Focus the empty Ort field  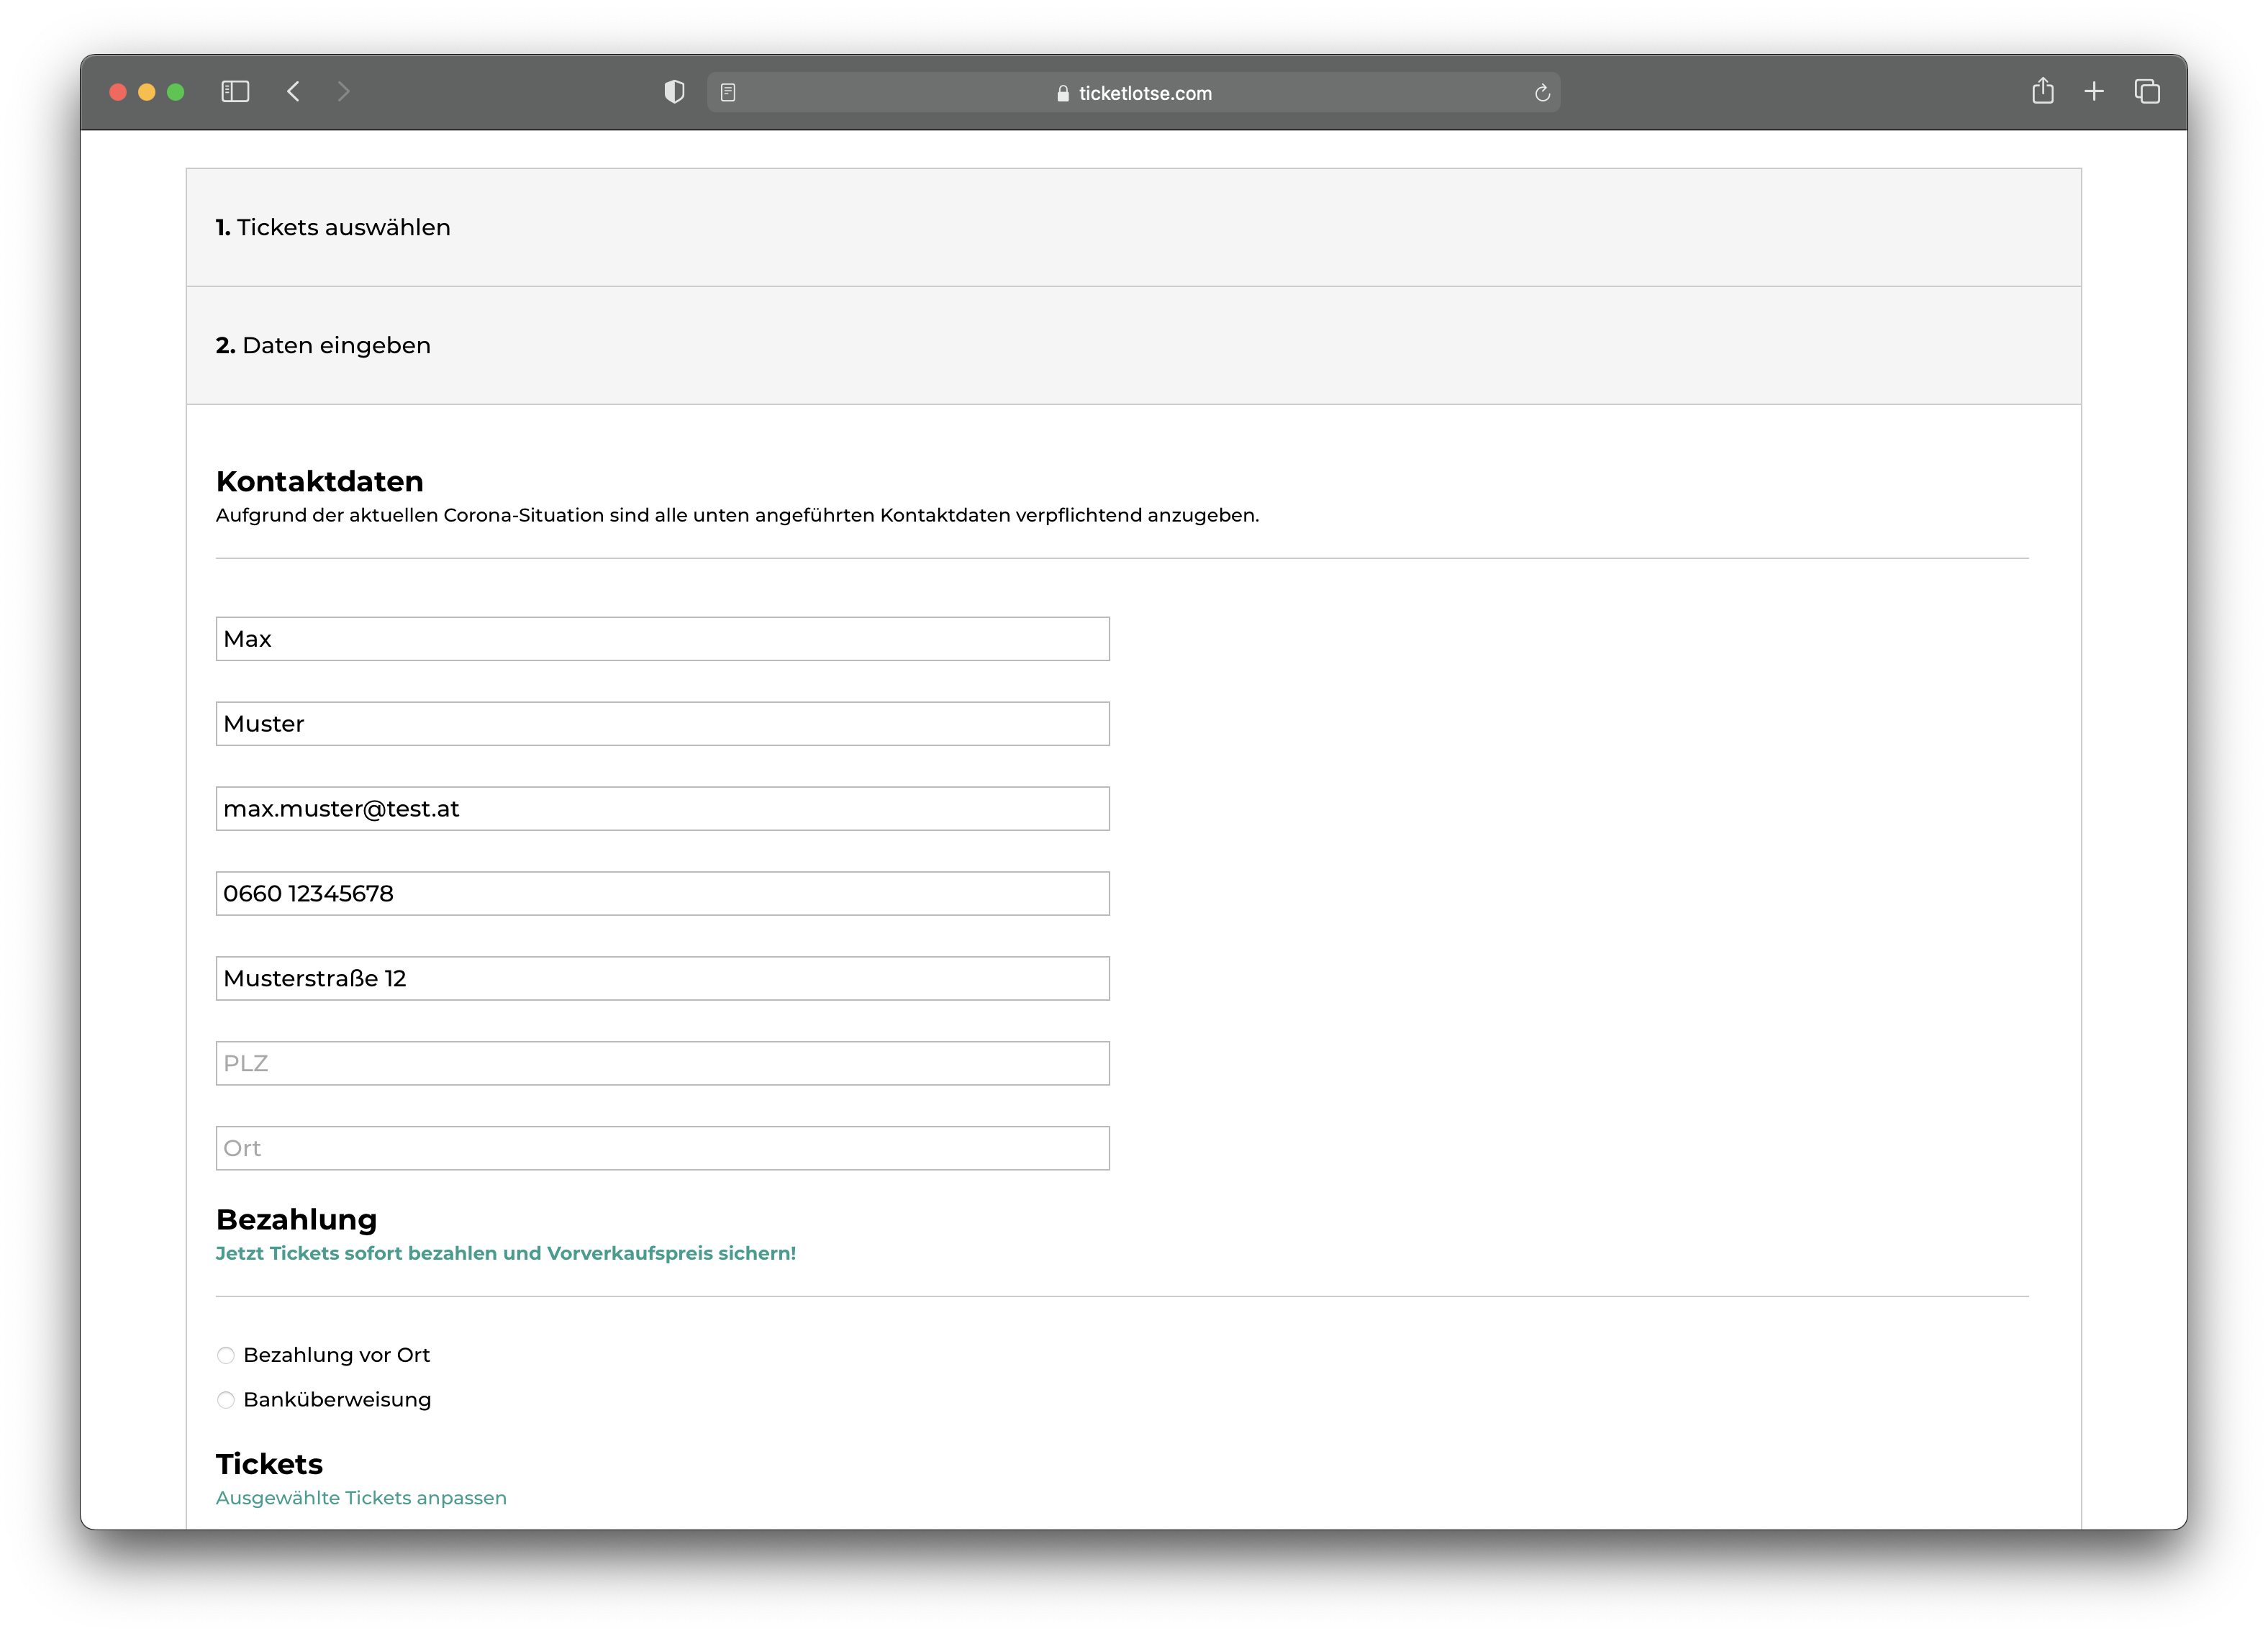662,1149
